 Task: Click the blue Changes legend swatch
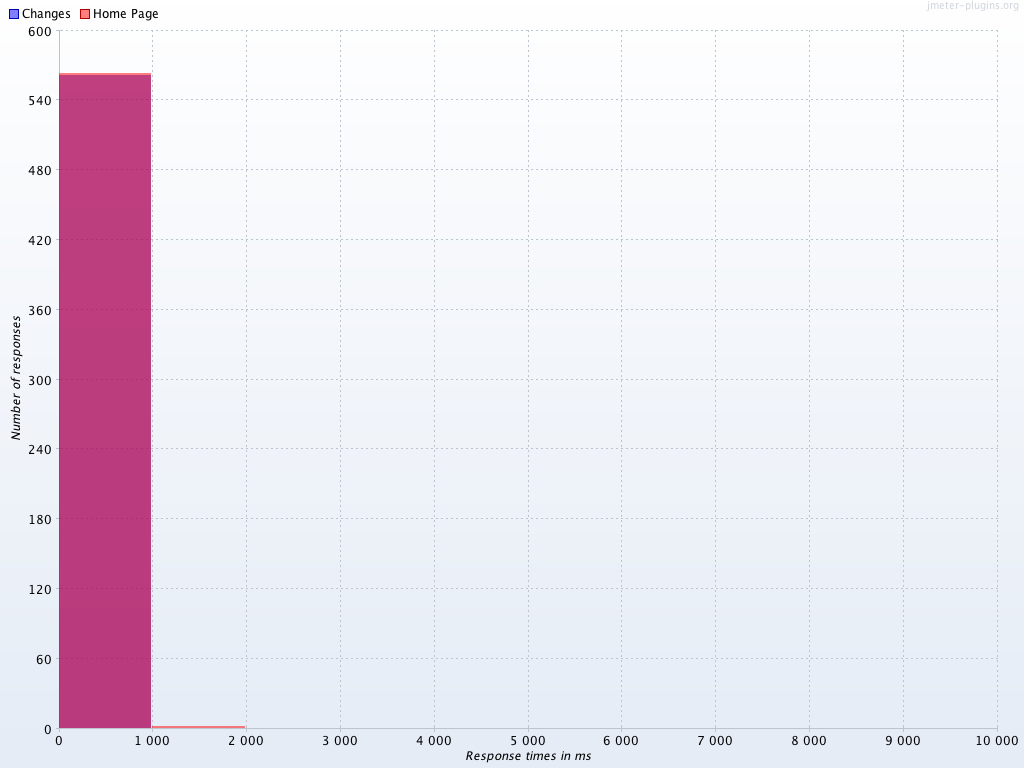click(x=14, y=14)
